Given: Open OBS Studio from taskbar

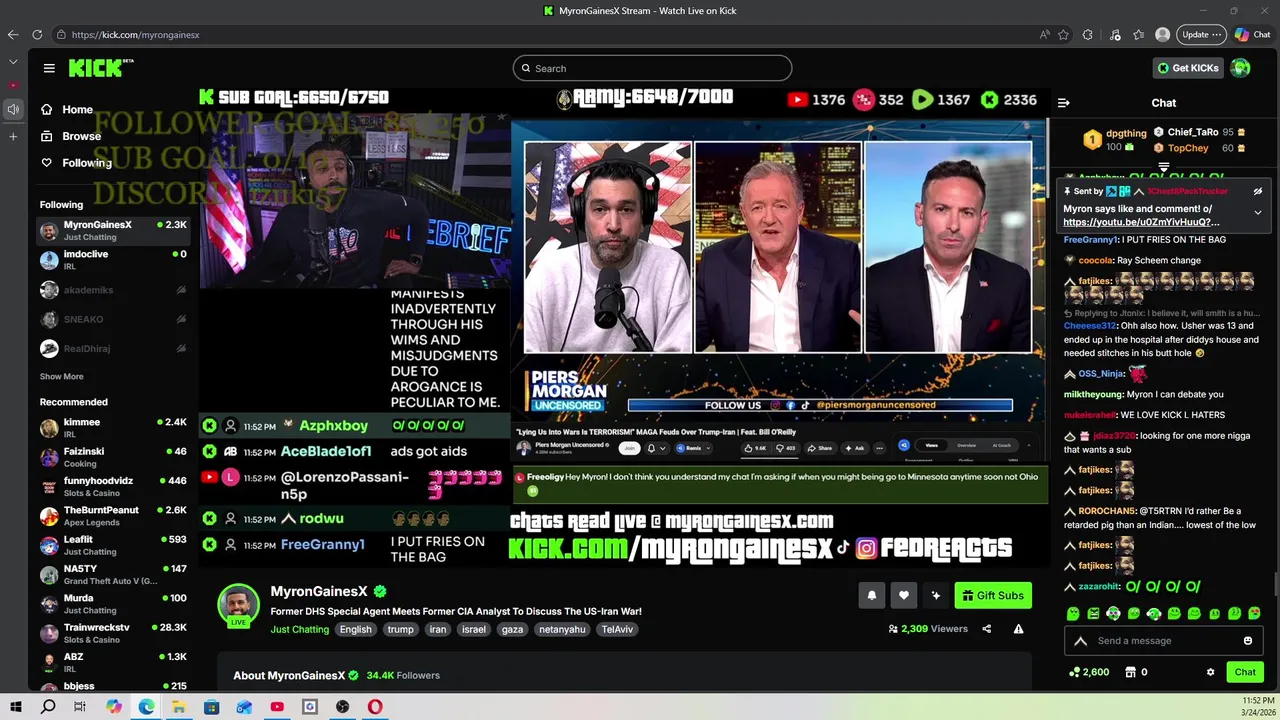Looking at the screenshot, I should [343, 707].
